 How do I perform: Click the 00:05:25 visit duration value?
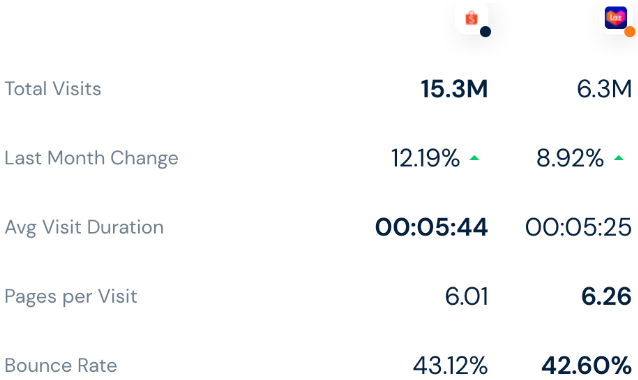(579, 227)
